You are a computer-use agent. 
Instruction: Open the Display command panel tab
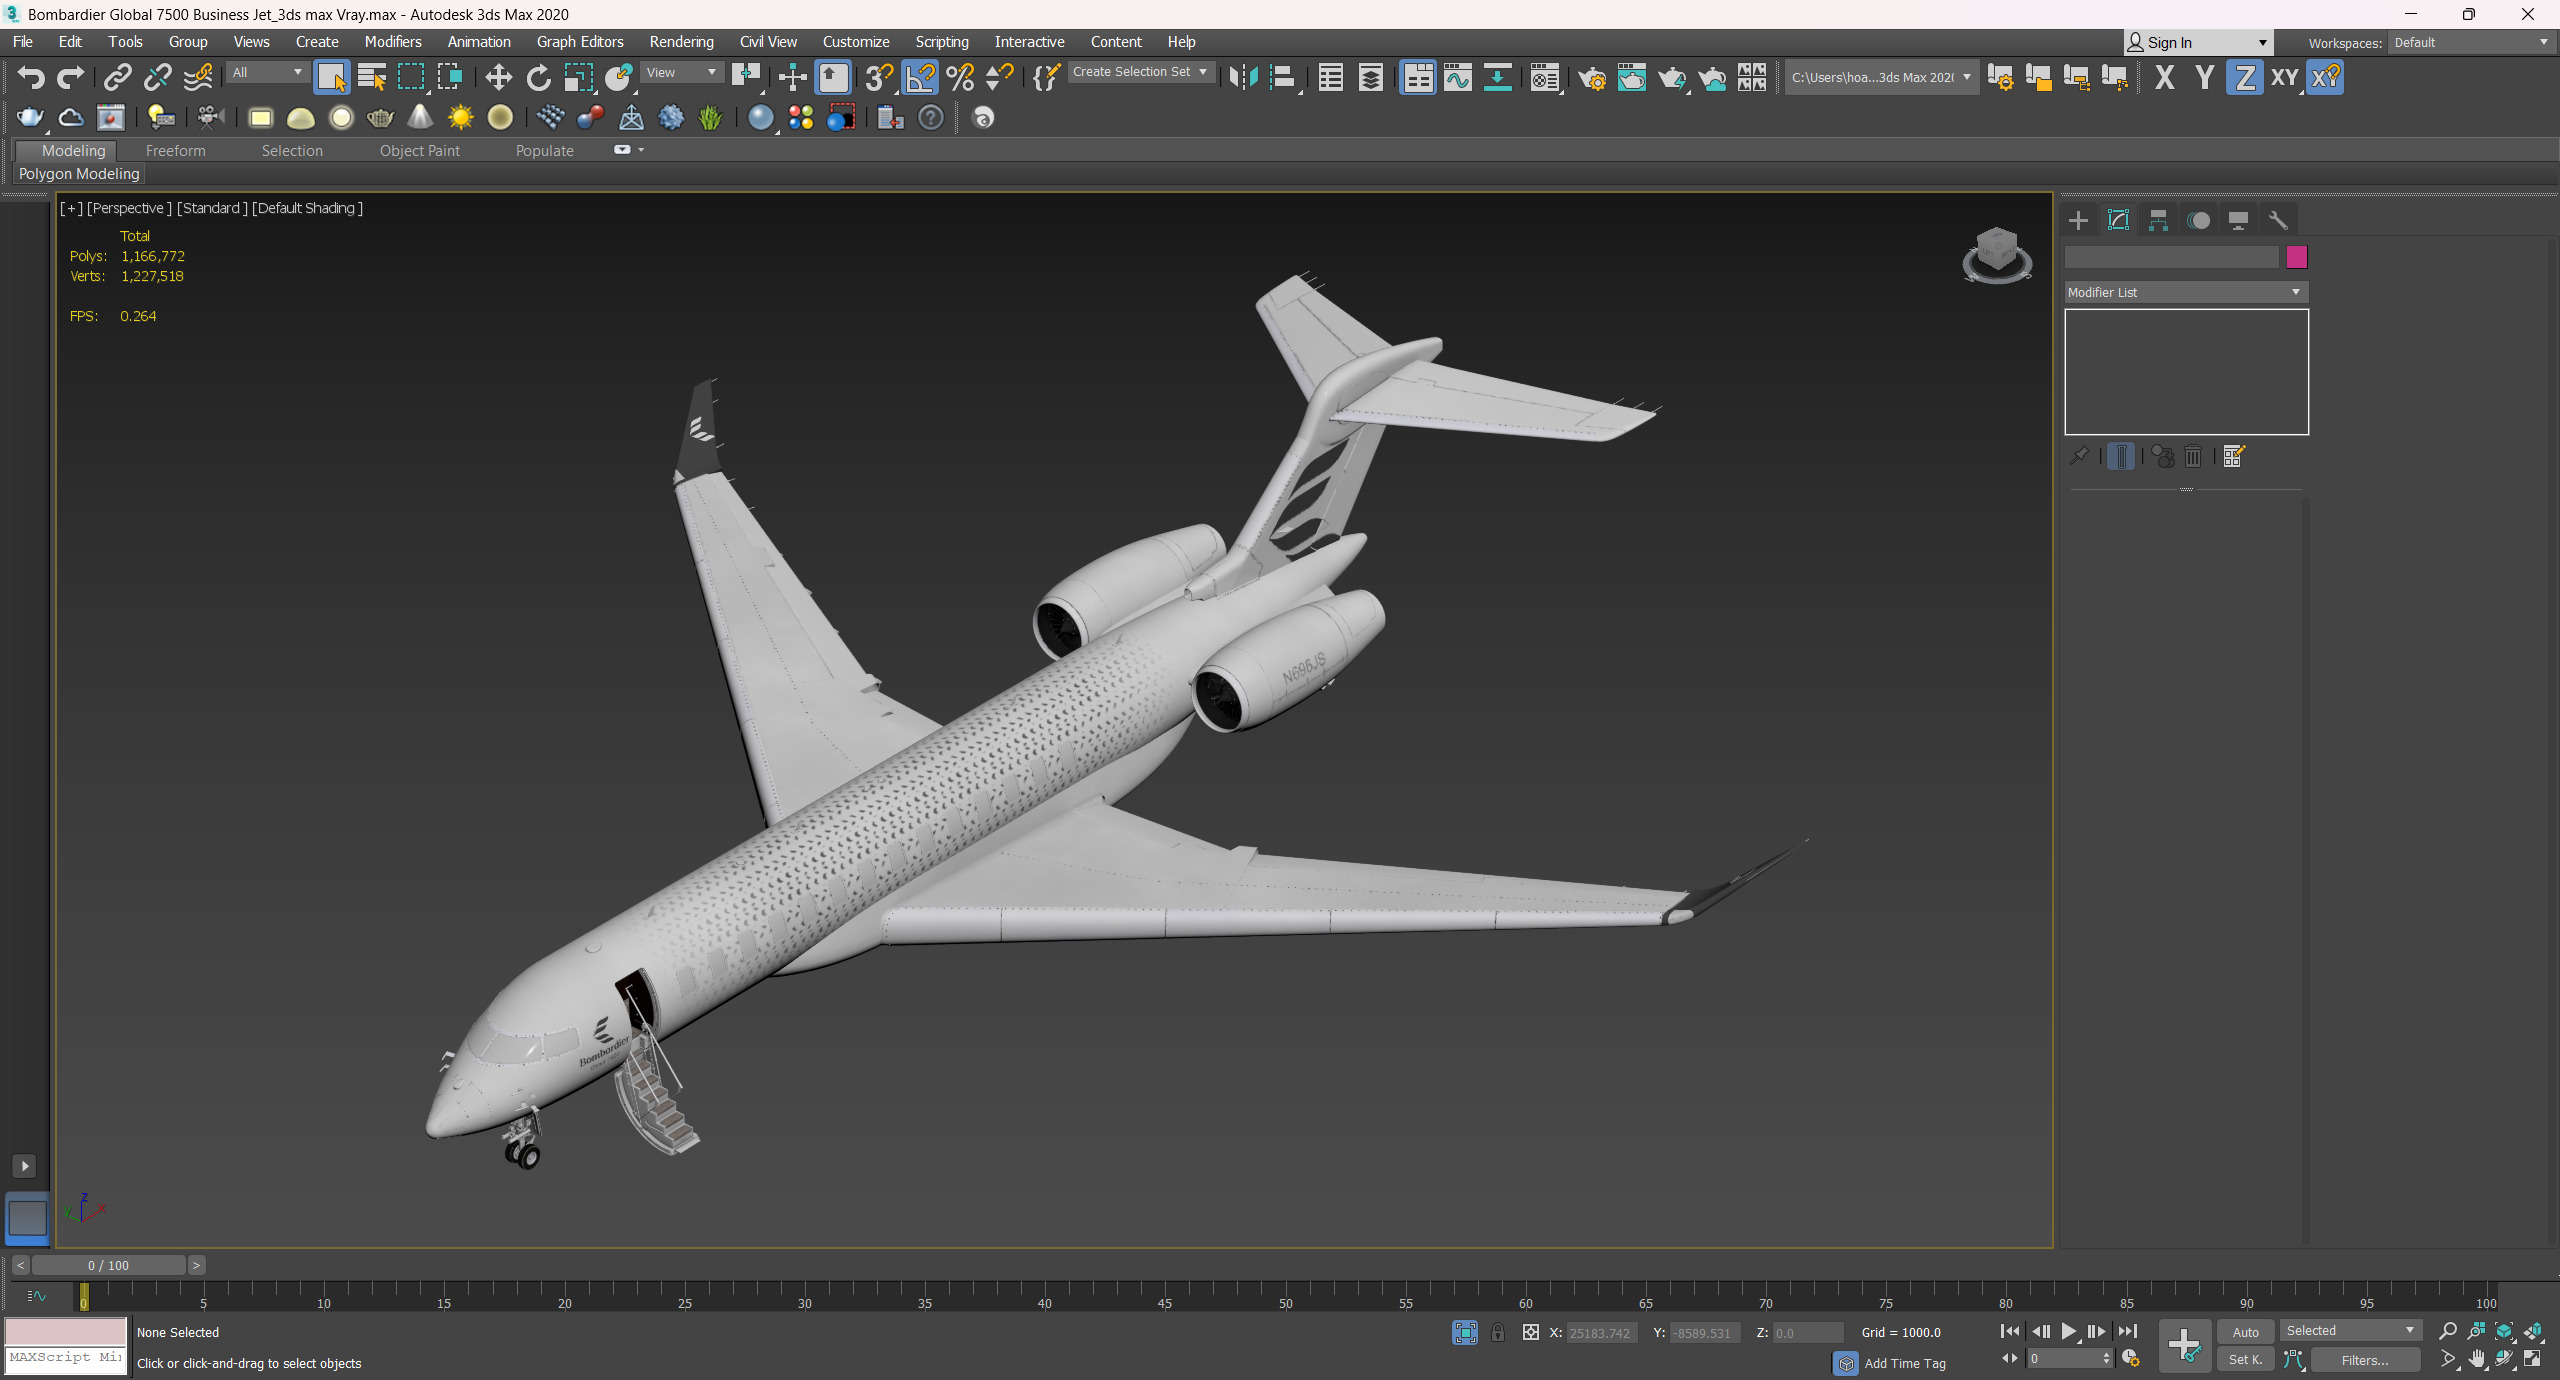coord(2238,220)
